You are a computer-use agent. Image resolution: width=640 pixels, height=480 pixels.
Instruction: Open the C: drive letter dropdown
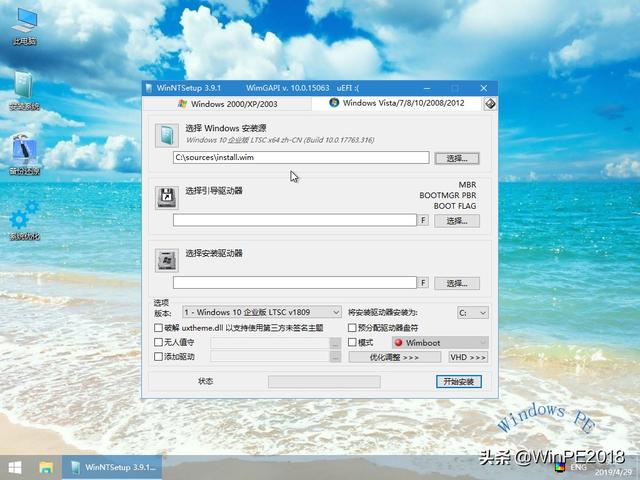point(473,313)
